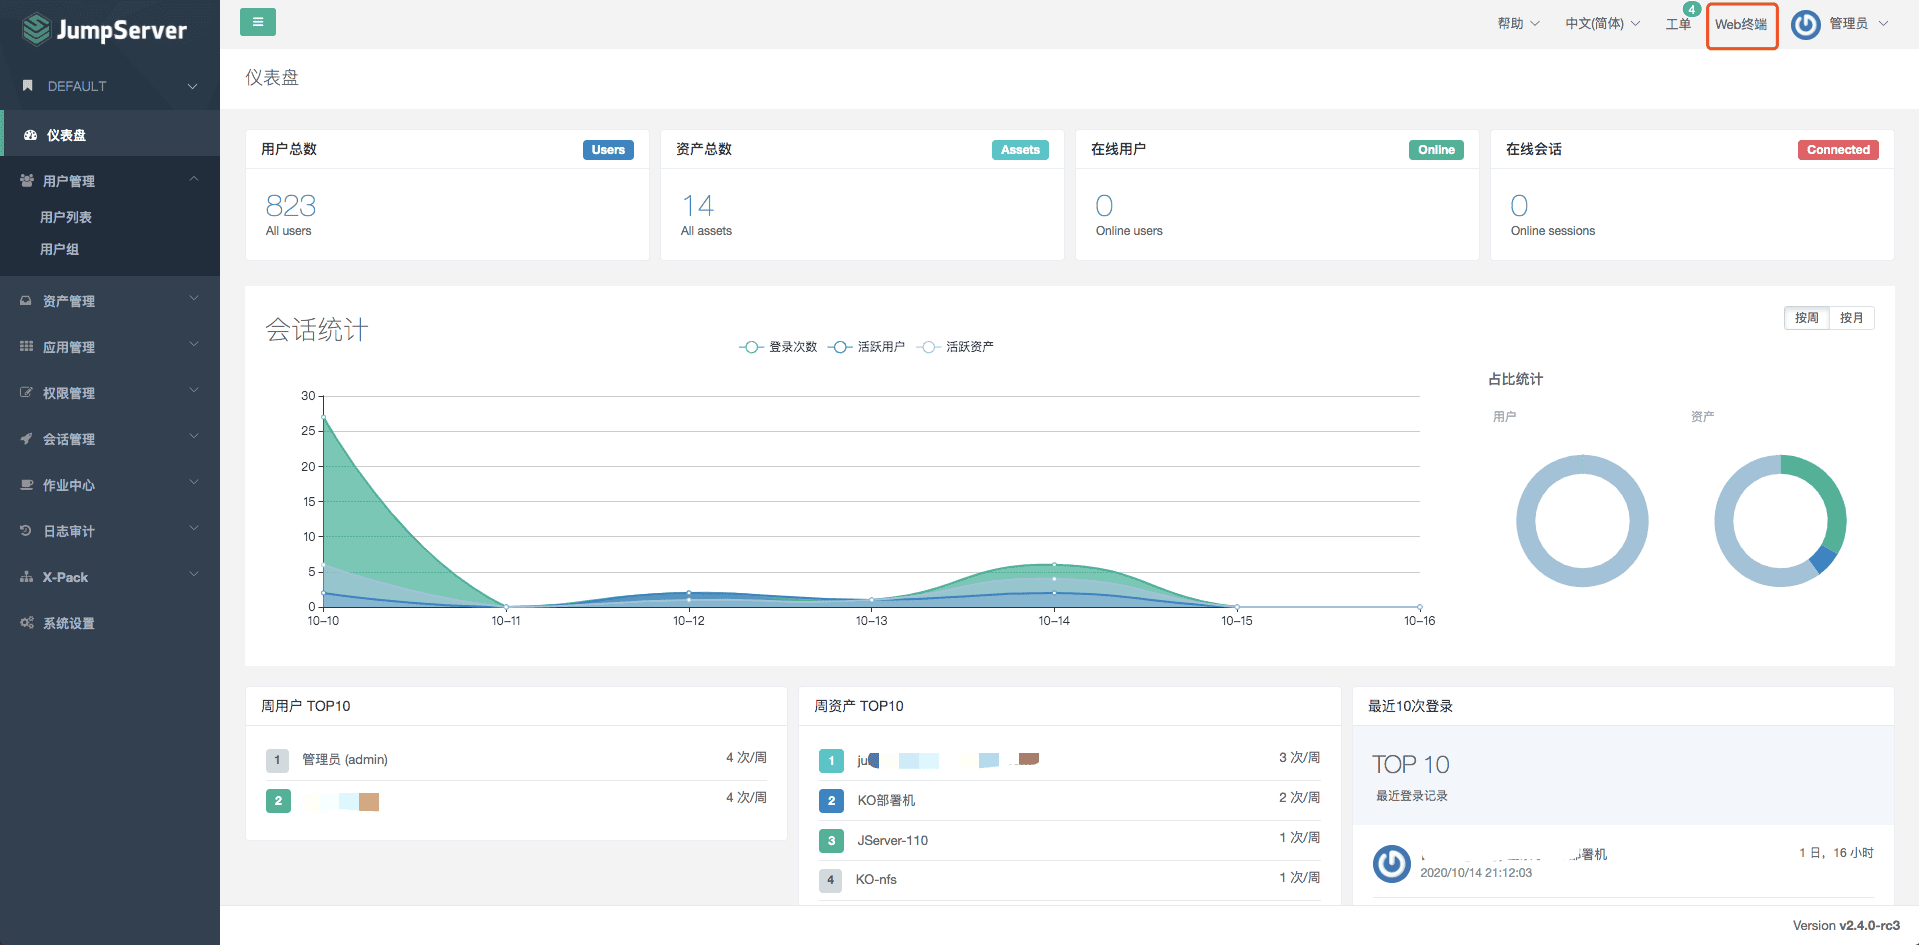The width and height of the screenshot is (1919, 945).
Task: Click the blue Users badge
Action: 608,150
